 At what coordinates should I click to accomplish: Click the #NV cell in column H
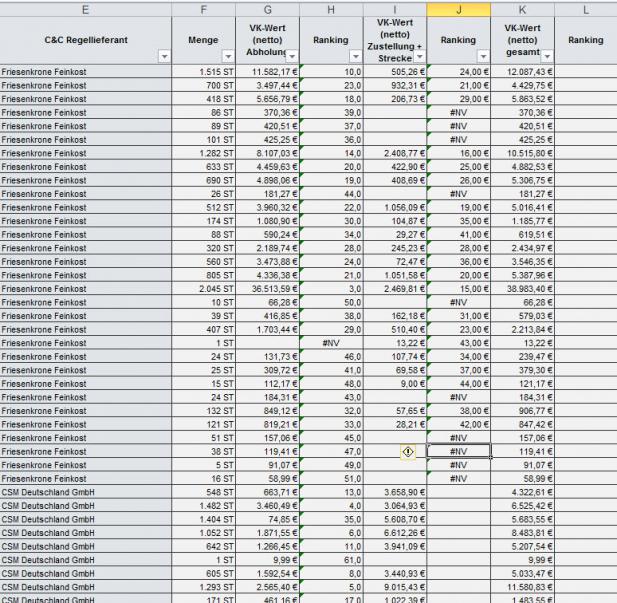pyautogui.click(x=331, y=343)
